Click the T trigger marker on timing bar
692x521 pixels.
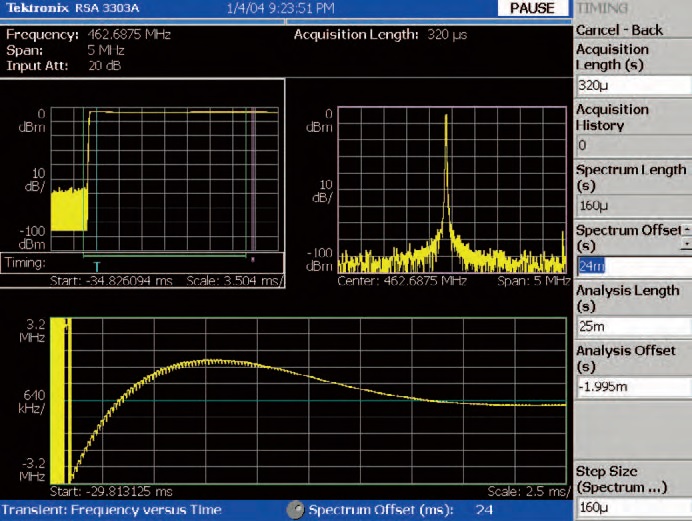(96, 265)
